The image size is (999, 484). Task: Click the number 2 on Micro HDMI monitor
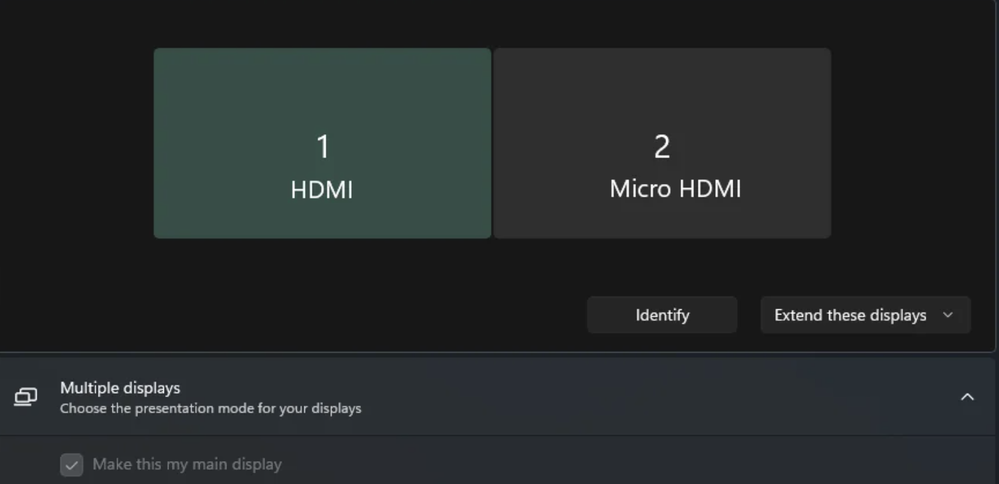pyautogui.click(x=661, y=147)
